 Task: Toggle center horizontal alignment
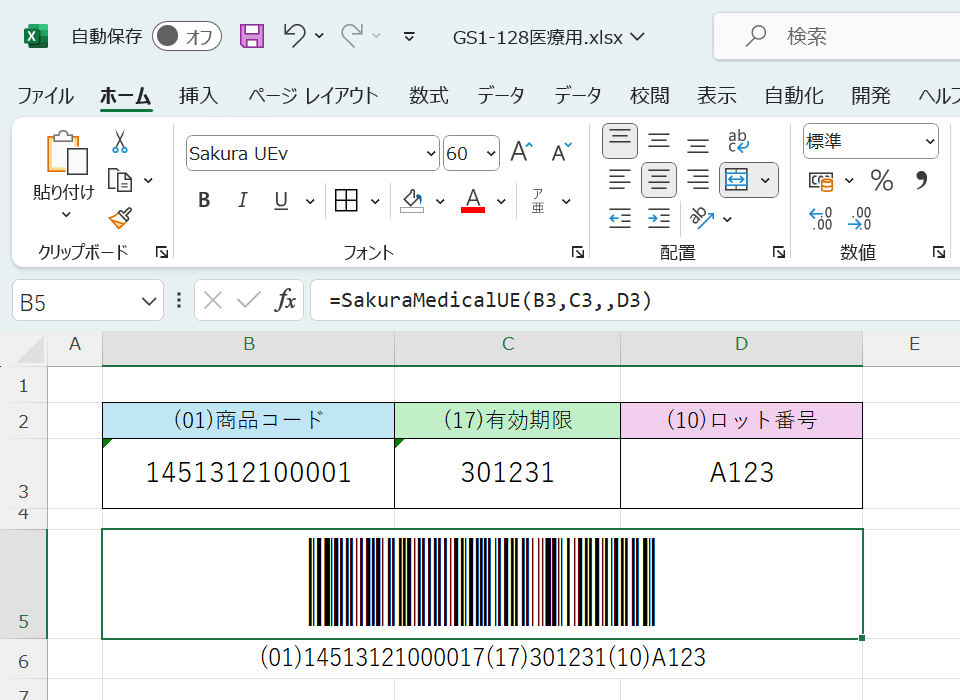coord(659,180)
